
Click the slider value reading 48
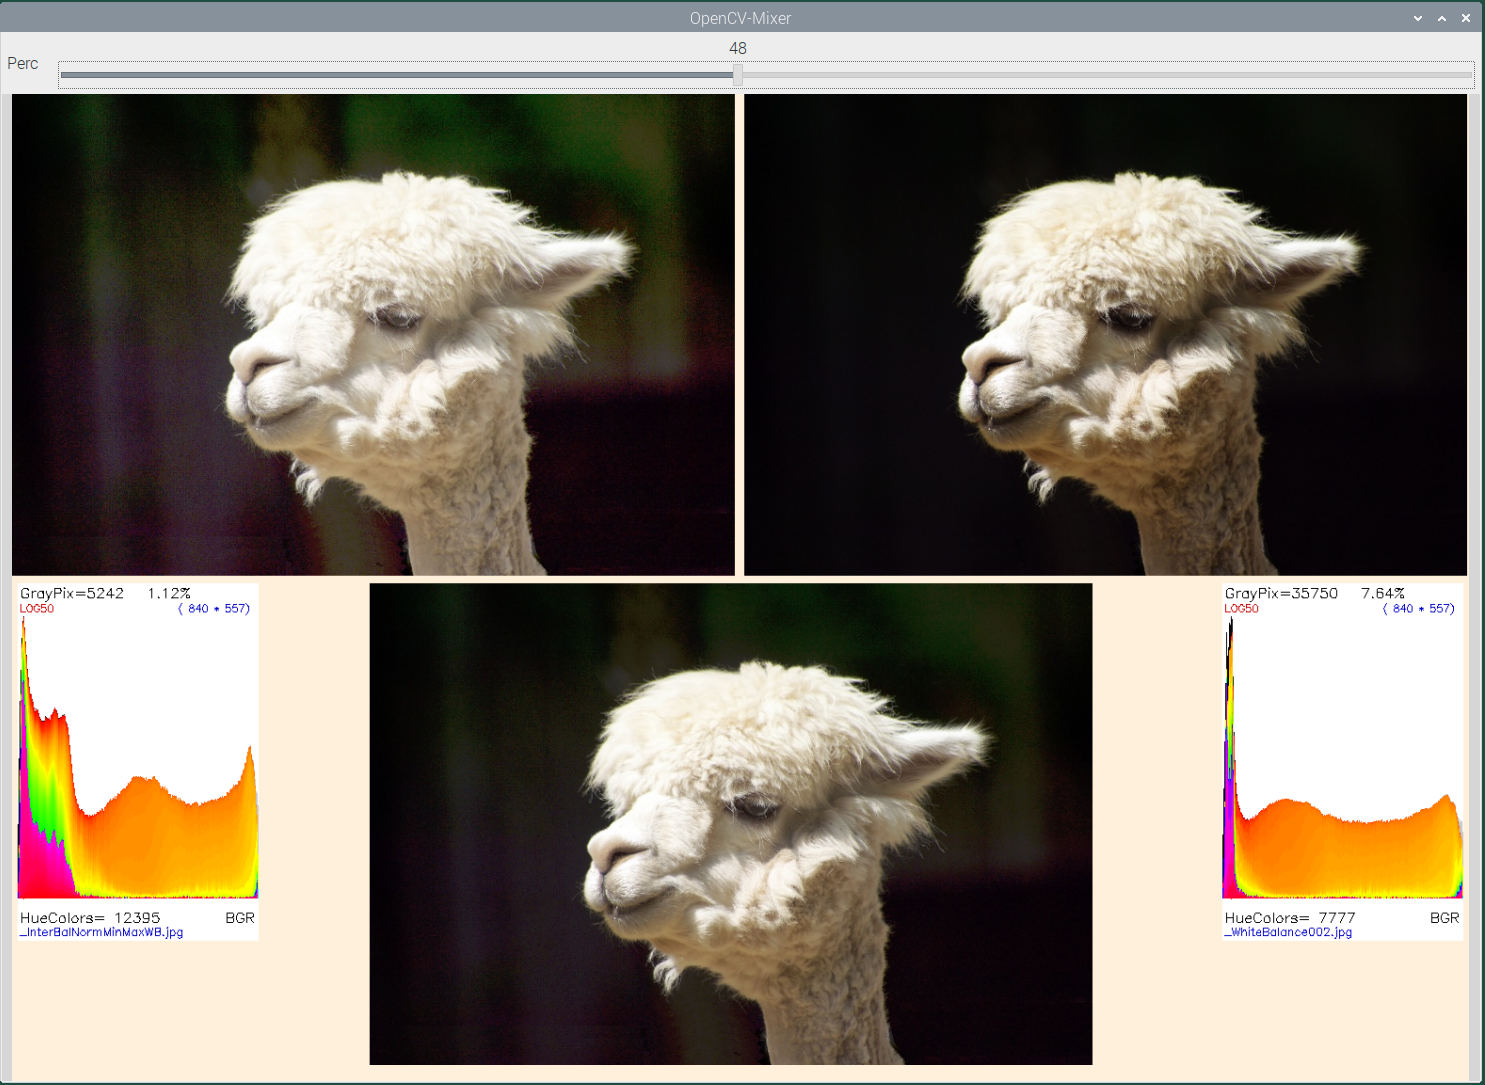(738, 47)
